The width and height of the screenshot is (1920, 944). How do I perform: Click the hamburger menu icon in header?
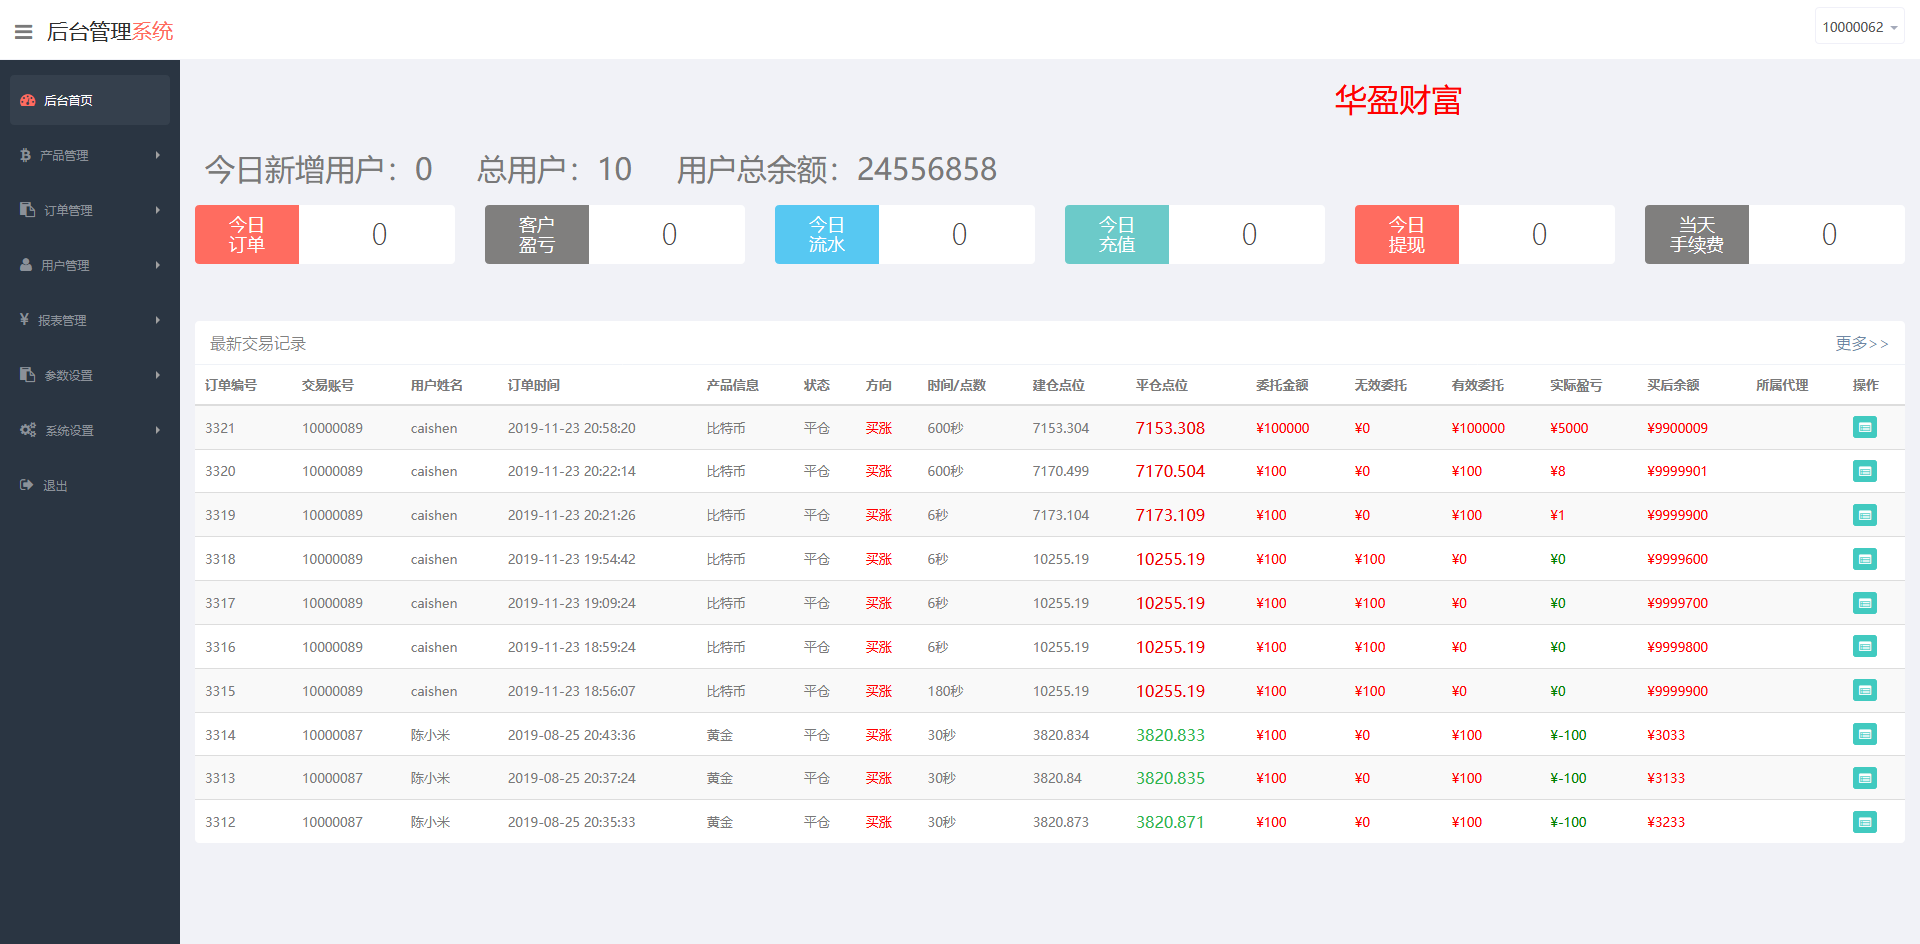coord(24,32)
